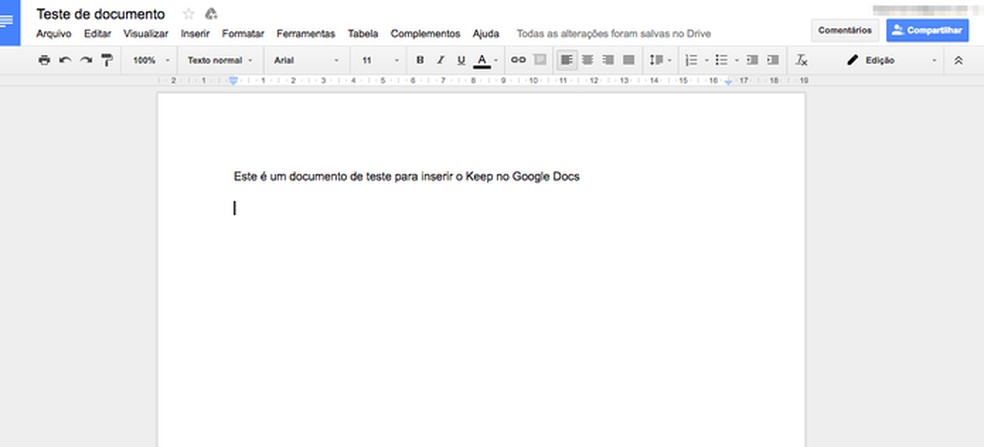The height and width of the screenshot is (447, 984).
Task: Apply a bulleted list
Action: 722,60
